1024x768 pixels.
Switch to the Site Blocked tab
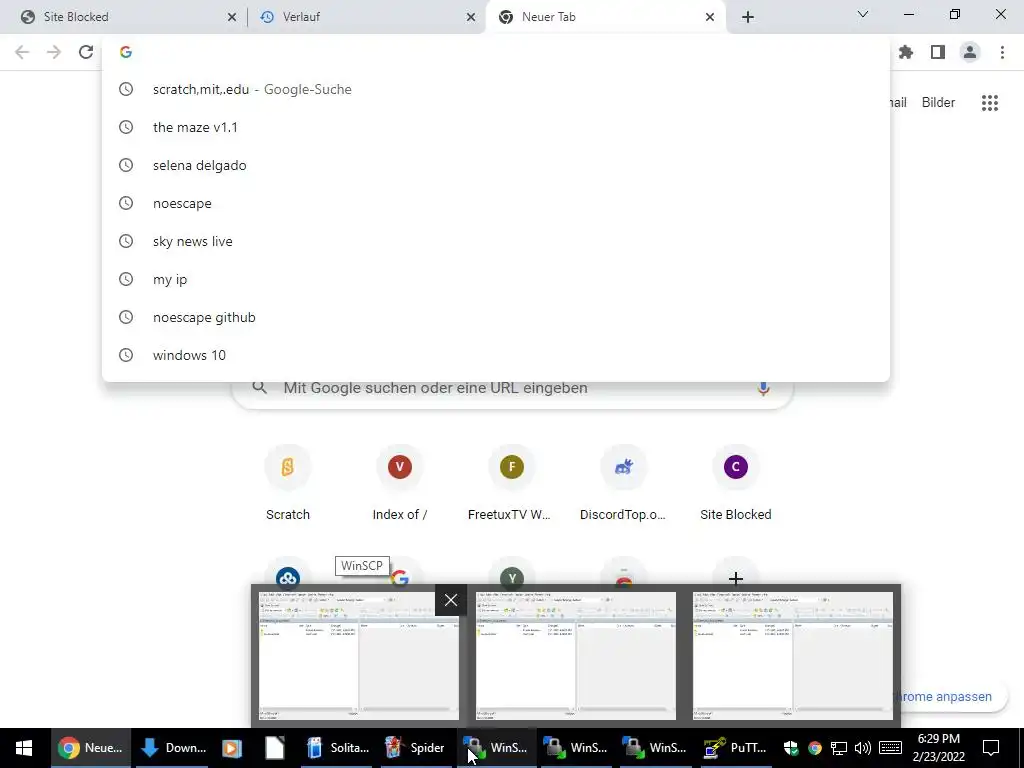[123, 17]
